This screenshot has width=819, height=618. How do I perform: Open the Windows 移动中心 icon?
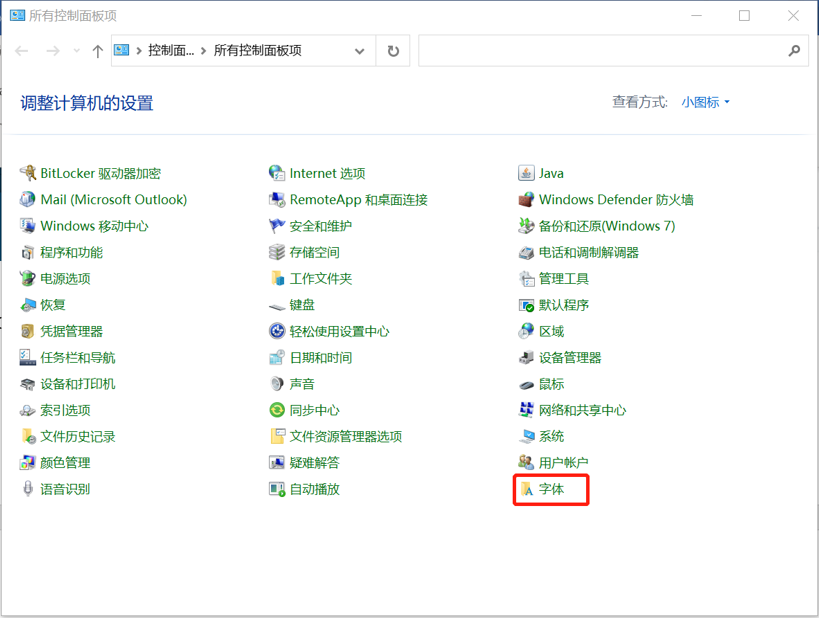(x=27, y=226)
